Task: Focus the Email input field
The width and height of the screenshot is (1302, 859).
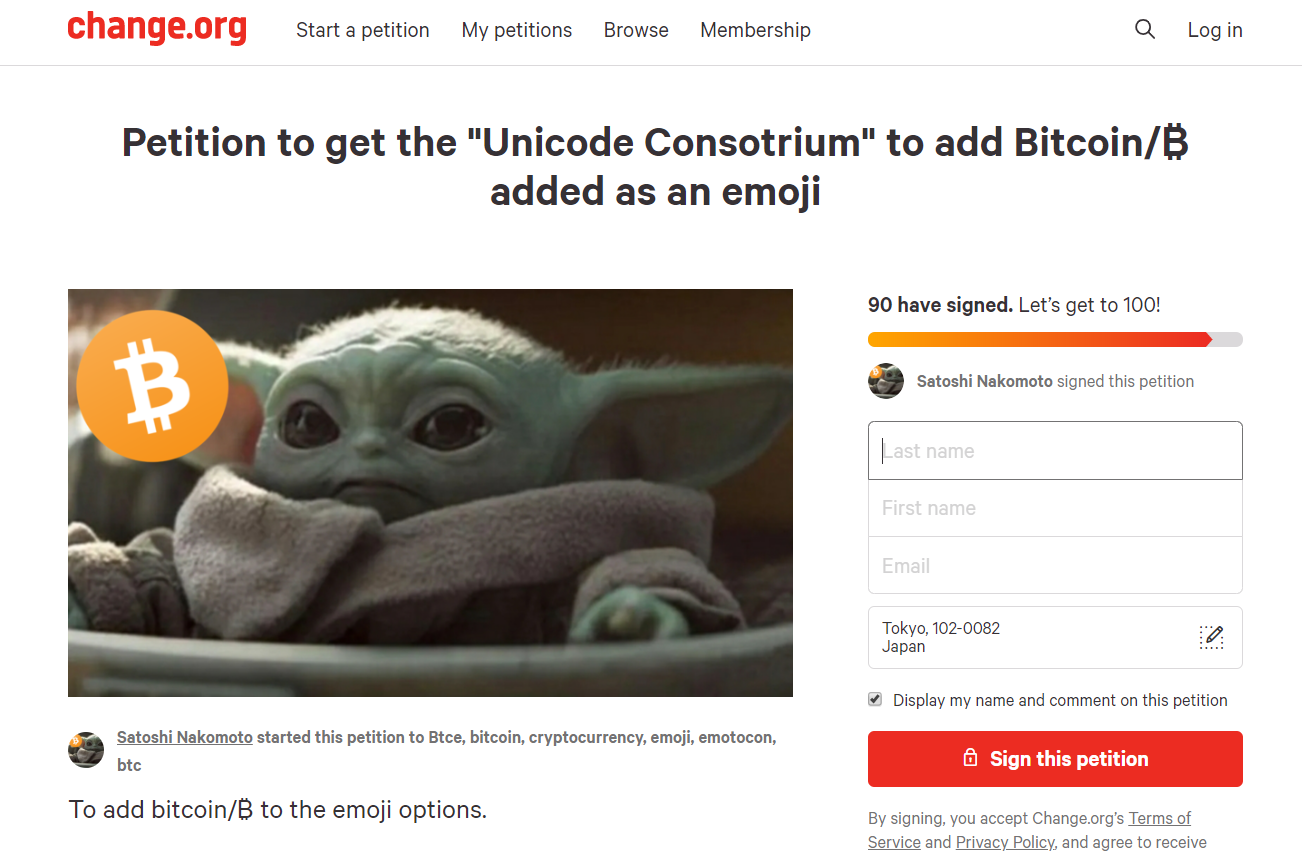Action: coord(1055,566)
